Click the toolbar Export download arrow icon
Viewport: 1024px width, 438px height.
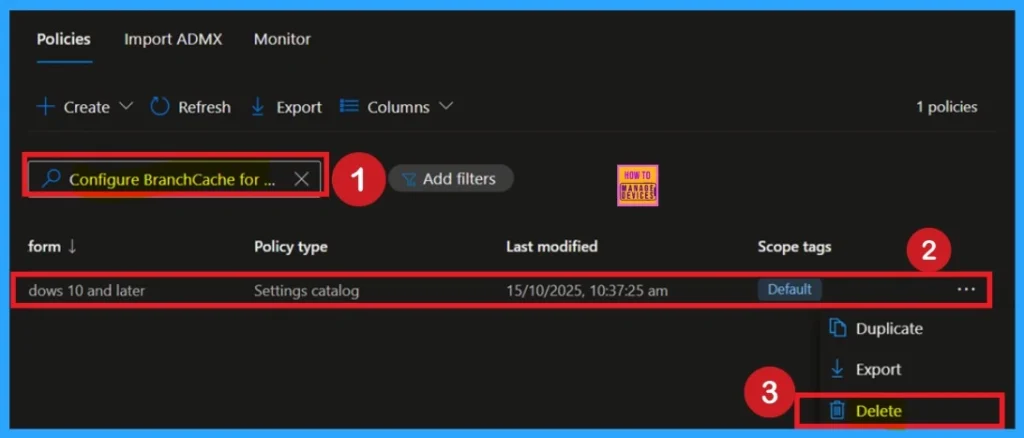click(x=258, y=107)
